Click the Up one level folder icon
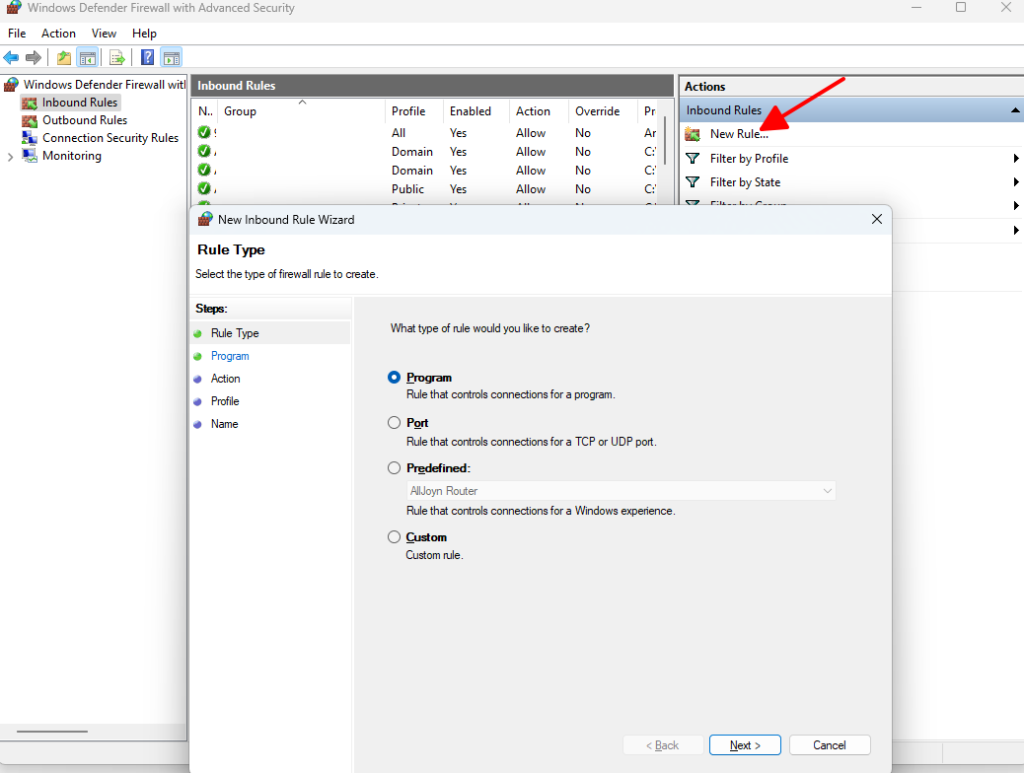Screen dimensions: 1024x773 tap(63, 57)
